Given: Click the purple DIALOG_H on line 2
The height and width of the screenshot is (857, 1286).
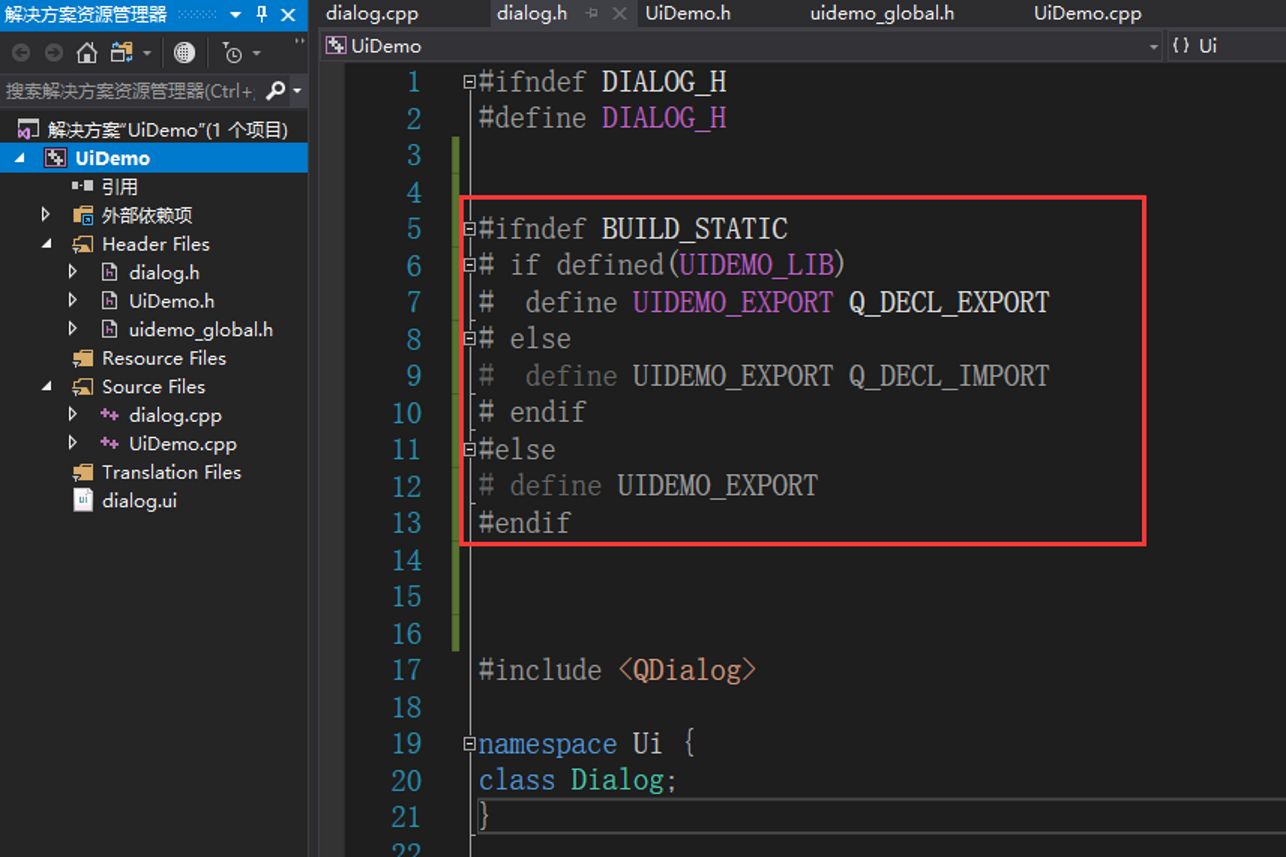Looking at the screenshot, I should pyautogui.click(x=664, y=118).
